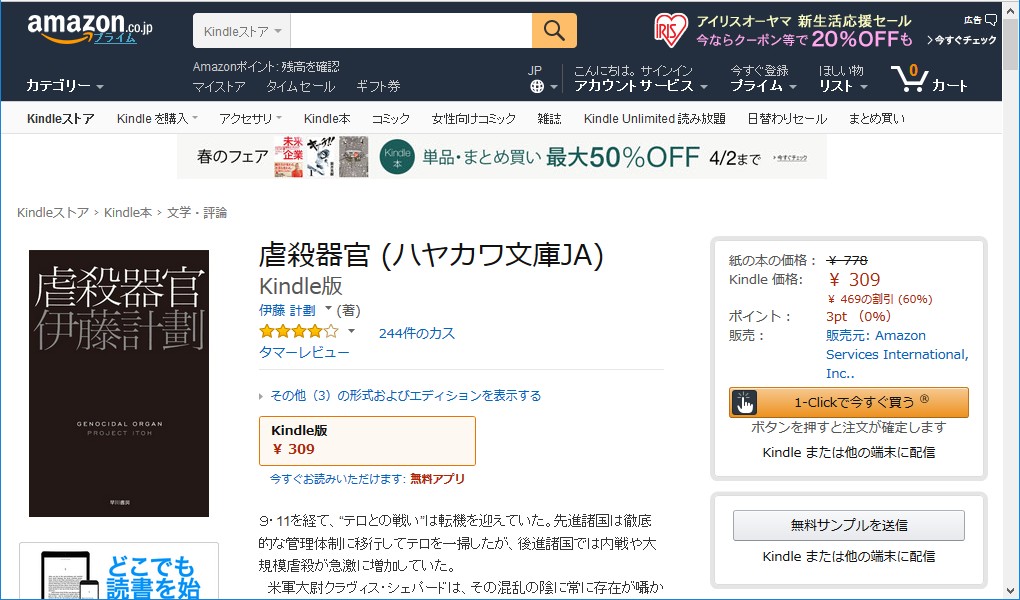Select コミック in the navigation bar
1020x600 pixels.
point(389,117)
